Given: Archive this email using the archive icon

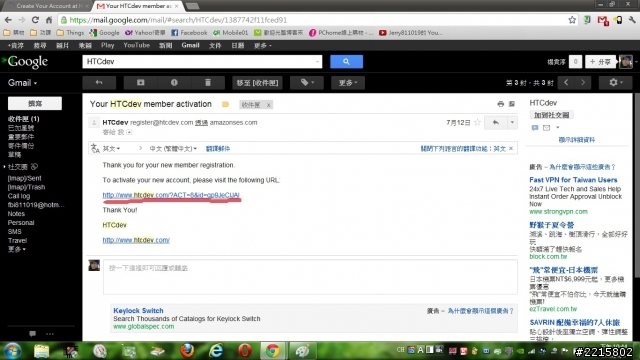Looking at the screenshot, I should click(141, 82).
